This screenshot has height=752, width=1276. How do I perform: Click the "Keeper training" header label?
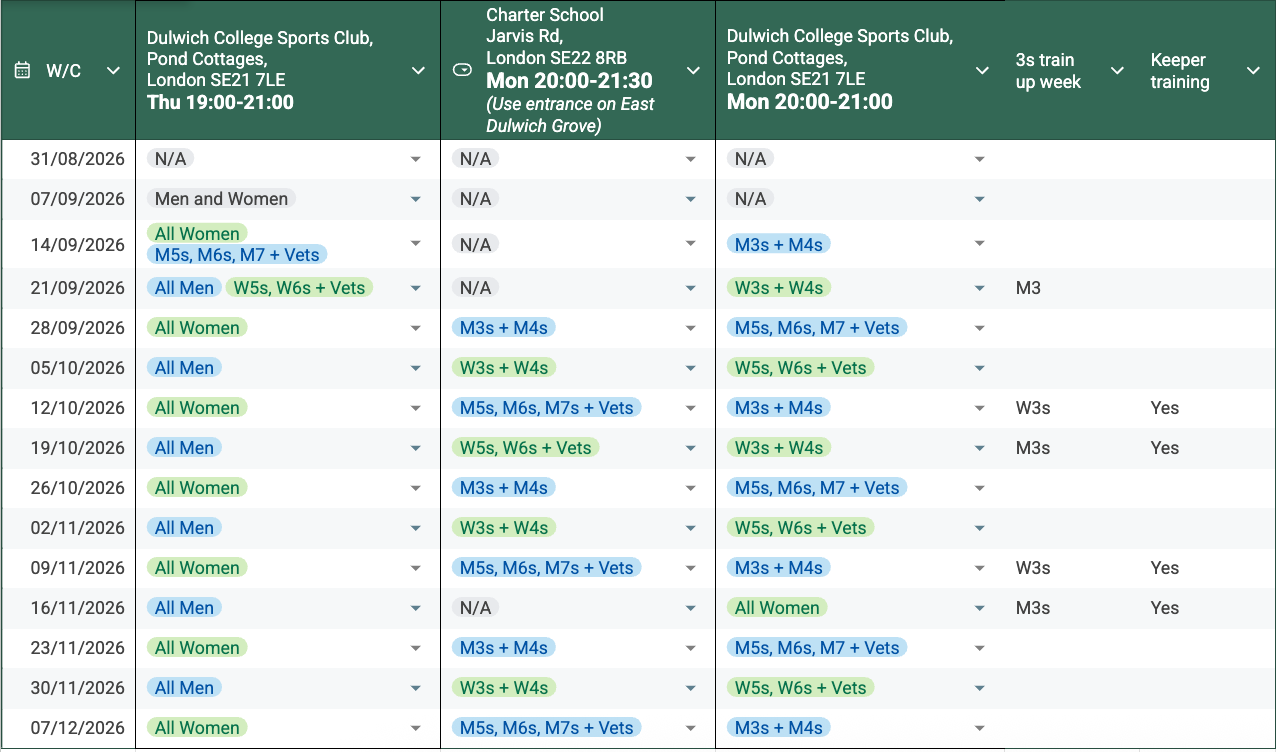coord(1180,71)
